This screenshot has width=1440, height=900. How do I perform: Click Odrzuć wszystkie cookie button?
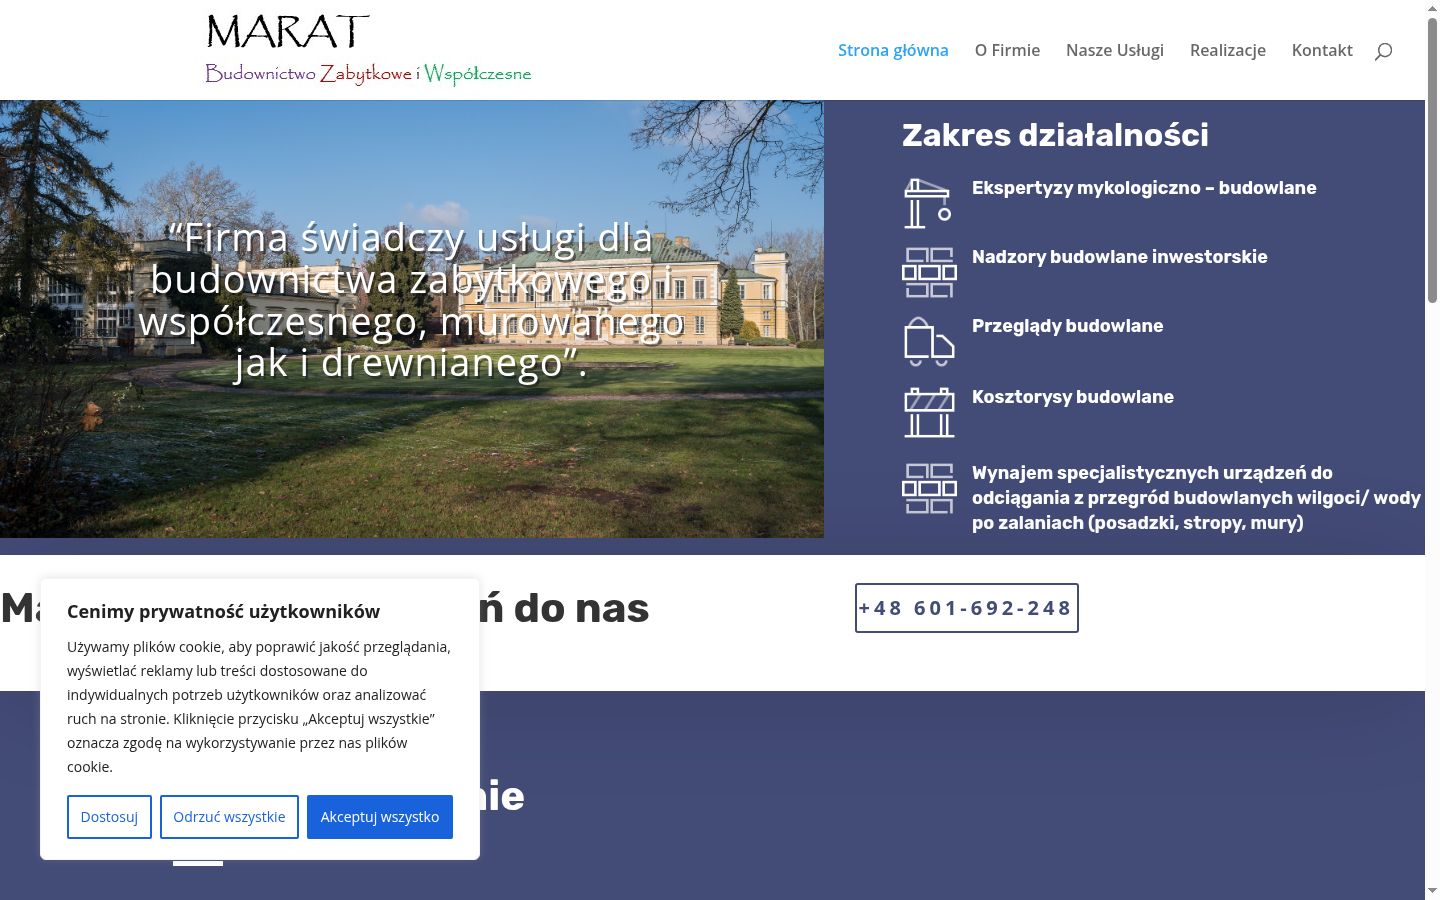[x=229, y=817]
